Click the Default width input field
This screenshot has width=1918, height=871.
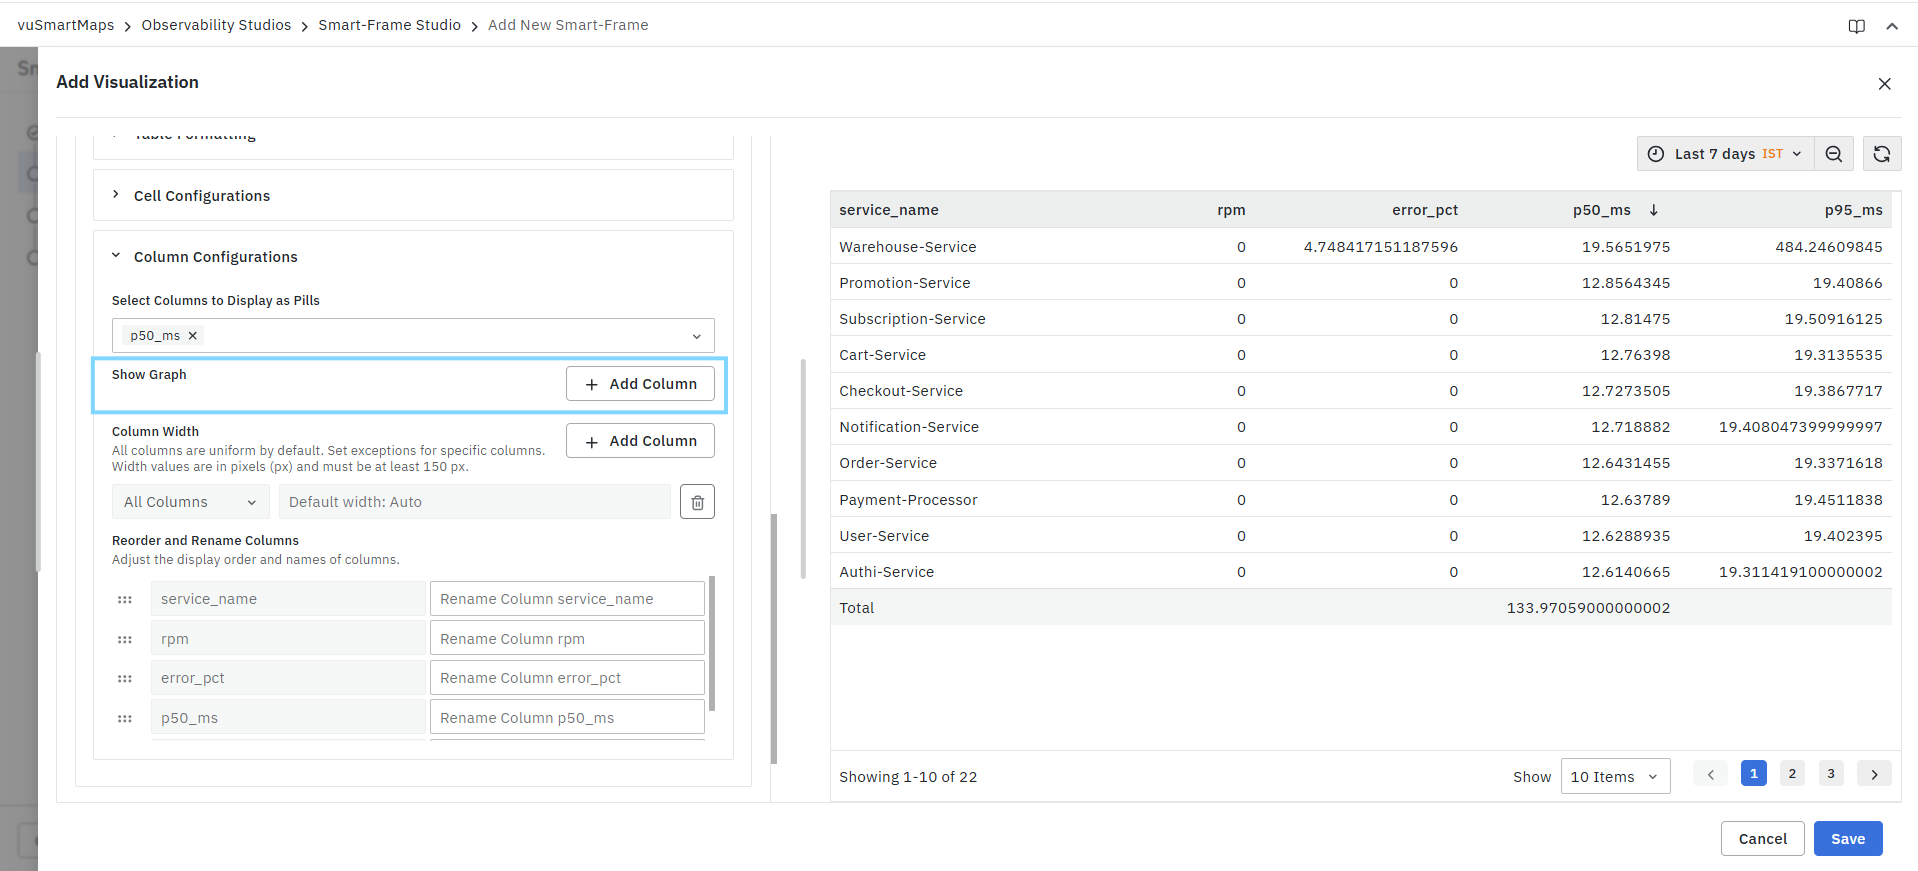(475, 502)
